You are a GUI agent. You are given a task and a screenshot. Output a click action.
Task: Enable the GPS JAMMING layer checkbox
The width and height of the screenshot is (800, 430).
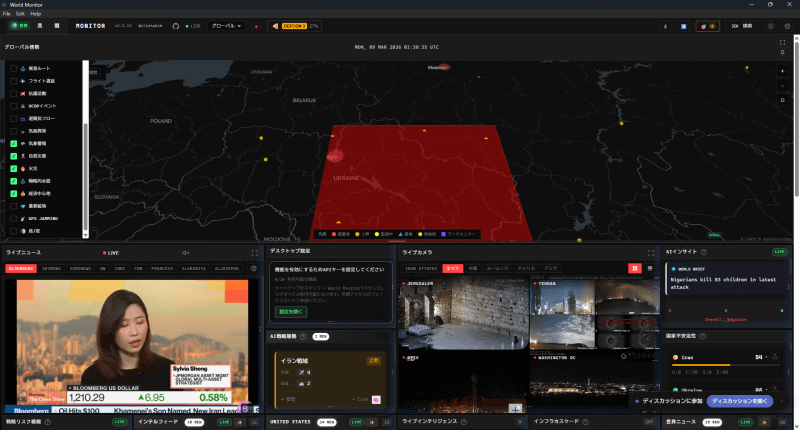pyautogui.click(x=14, y=219)
